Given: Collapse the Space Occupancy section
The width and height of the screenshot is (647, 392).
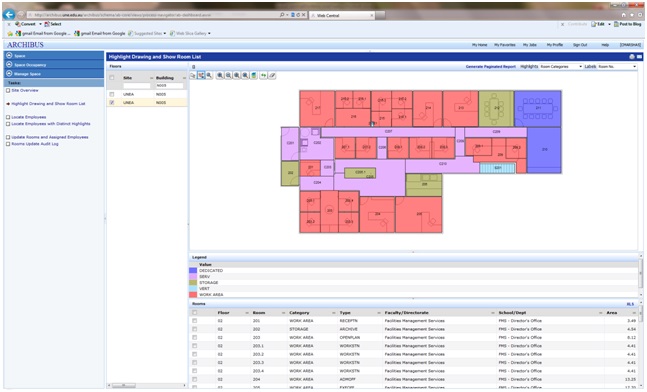Looking at the screenshot, I should point(9,64).
